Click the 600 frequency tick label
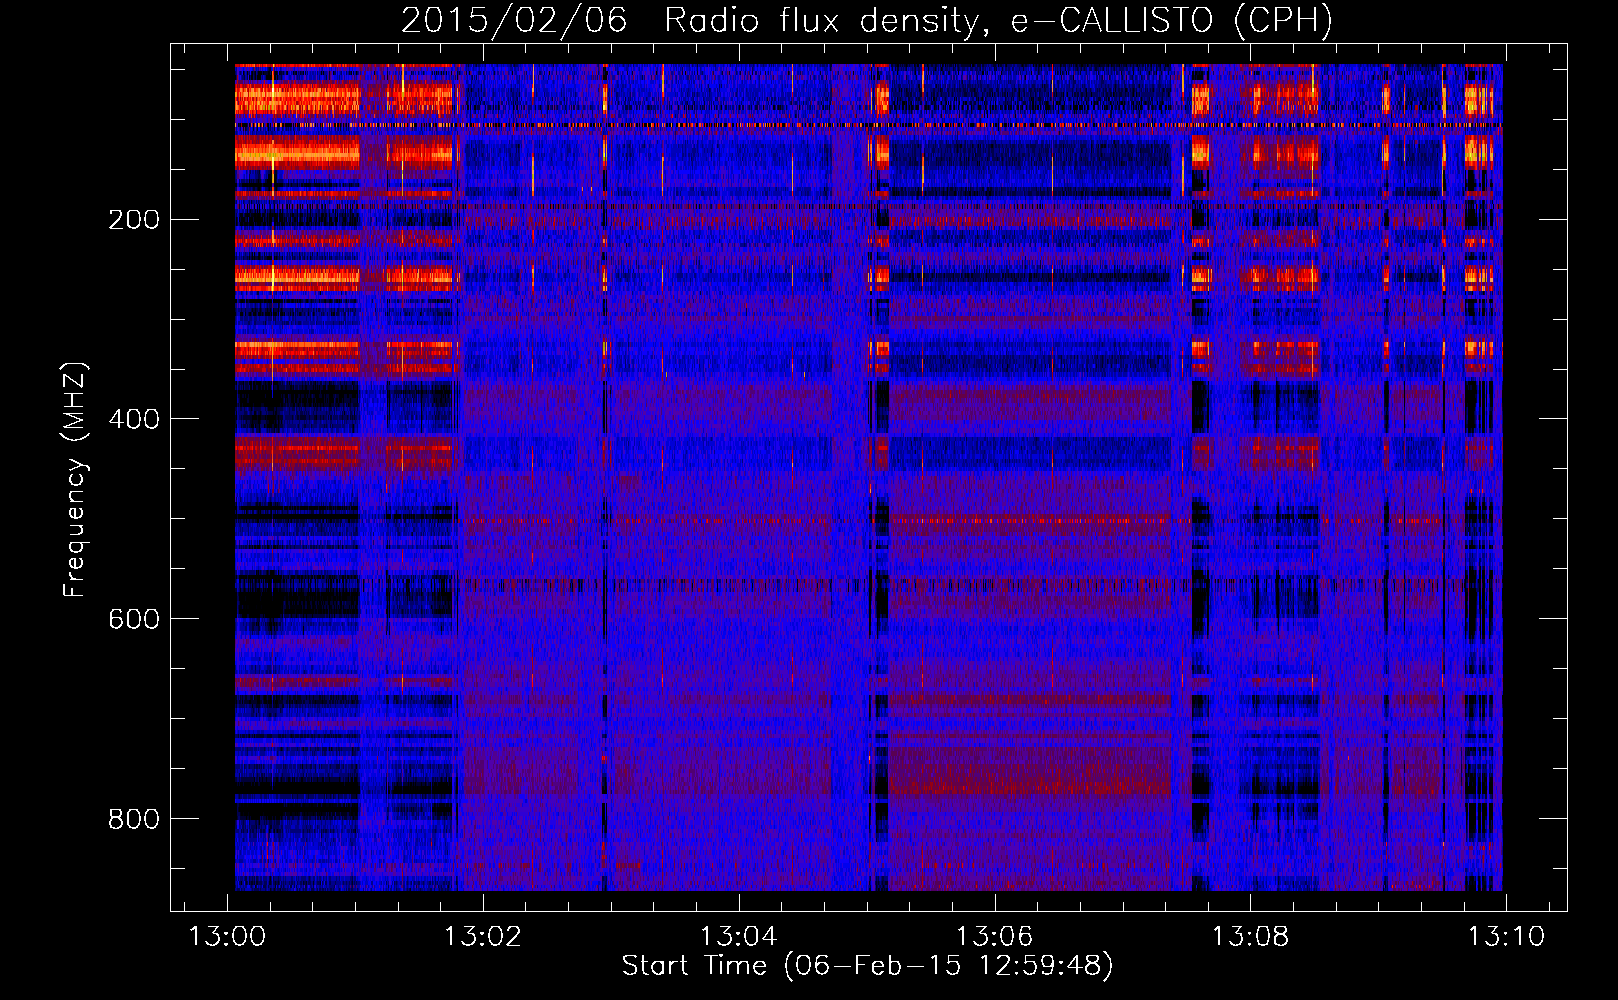This screenshot has width=1618, height=1000. click(x=133, y=620)
